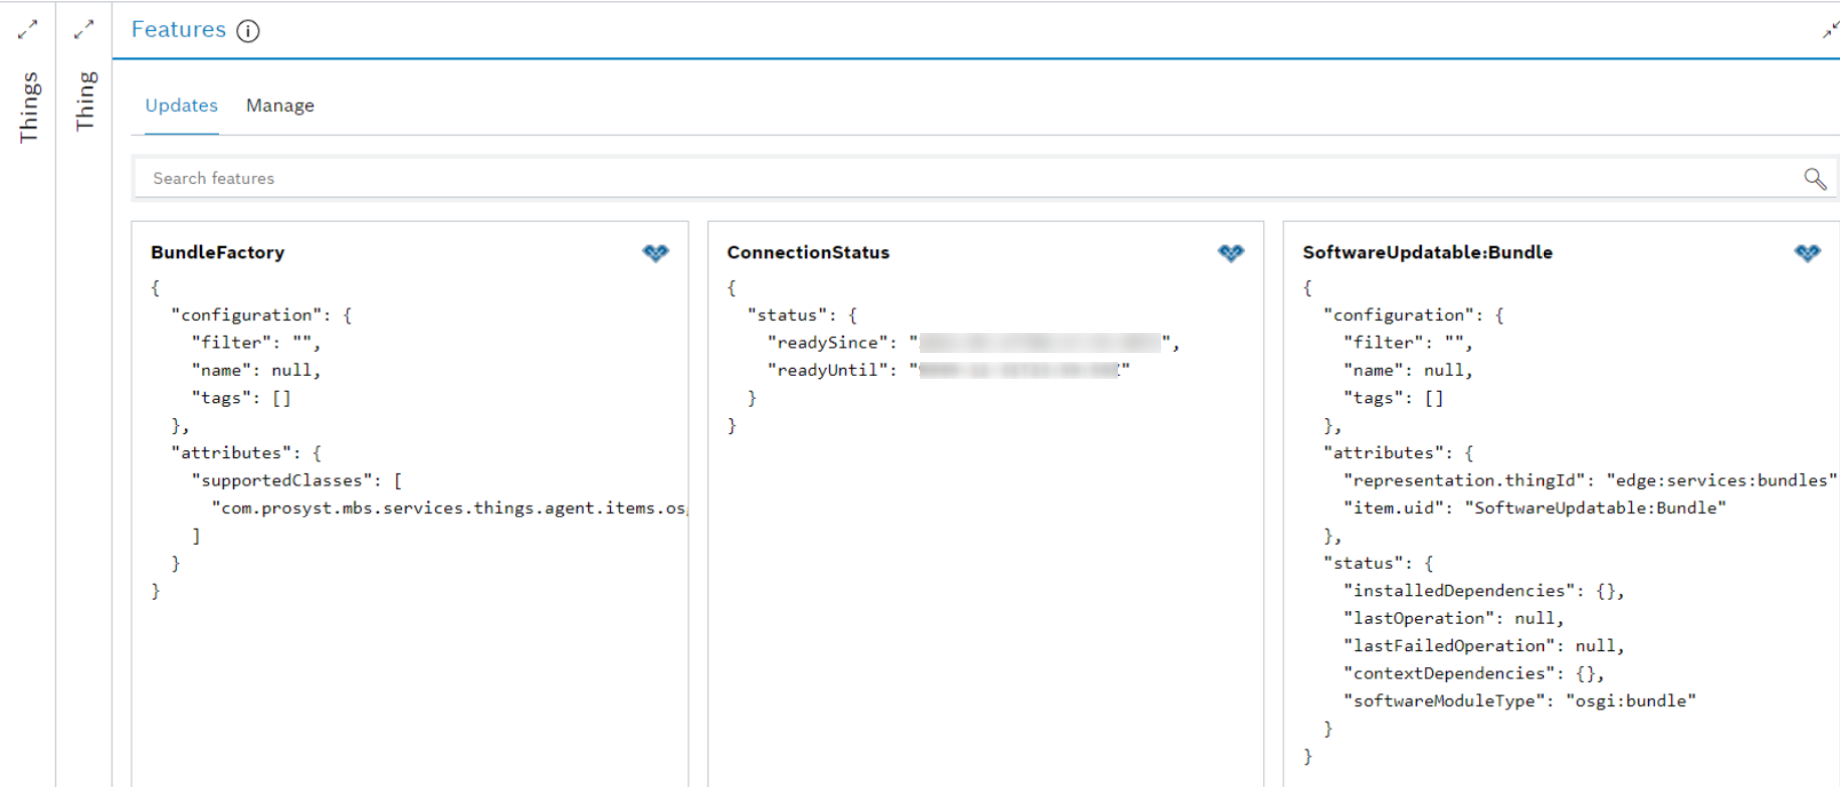Click "lastFailedOperation": null line
The width and height of the screenshot is (1843, 787).
(x=1484, y=646)
